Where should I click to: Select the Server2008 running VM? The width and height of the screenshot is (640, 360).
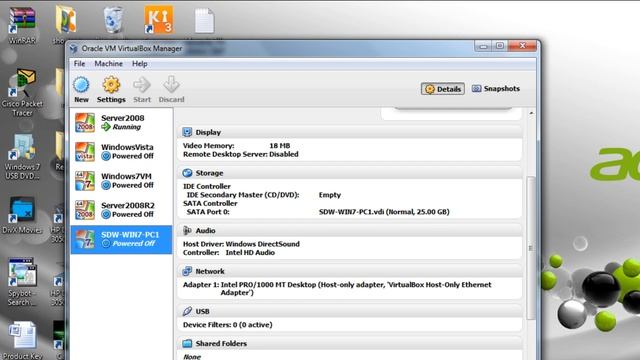[x=122, y=122]
